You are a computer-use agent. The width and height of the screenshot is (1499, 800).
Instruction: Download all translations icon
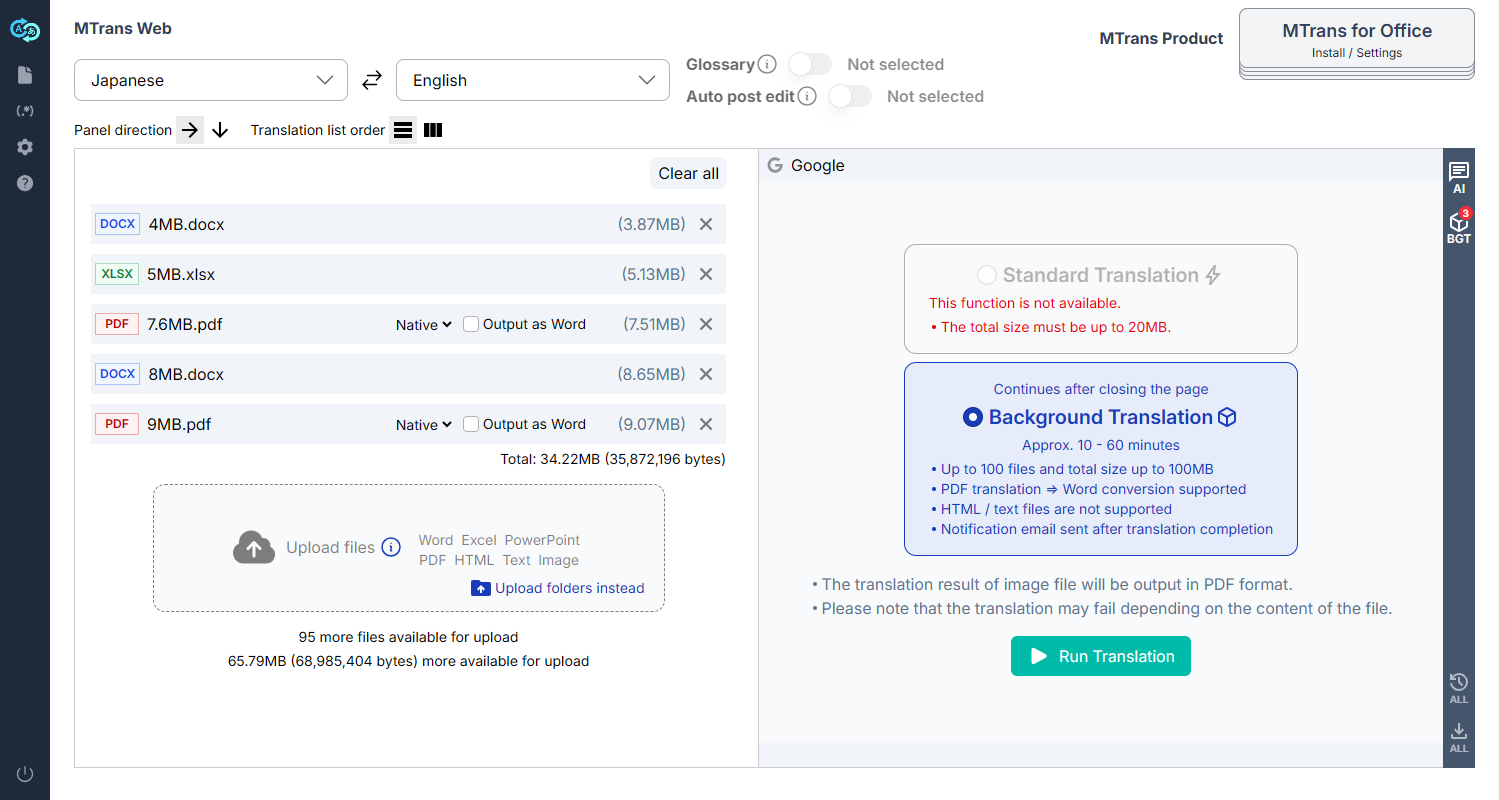[1459, 737]
